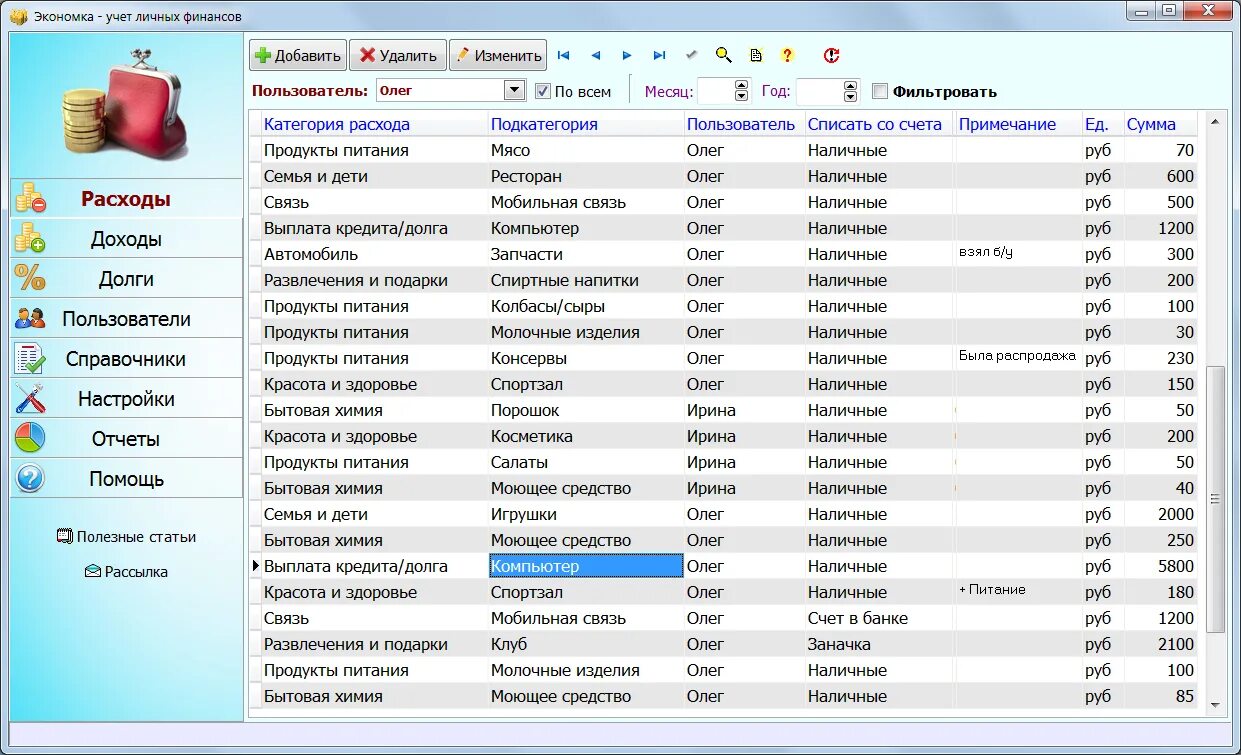This screenshot has width=1241, height=755.
Task: Go to the last record arrow icon
Action: pos(659,56)
